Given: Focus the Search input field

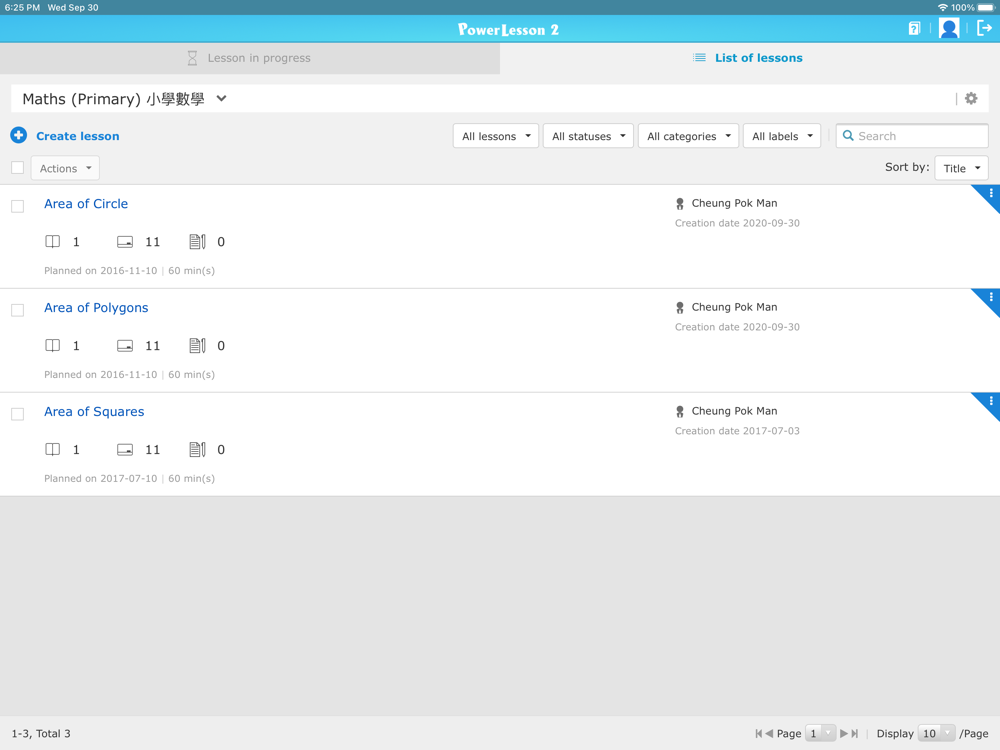Looking at the screenshot, I should click(x=912, y=136).
